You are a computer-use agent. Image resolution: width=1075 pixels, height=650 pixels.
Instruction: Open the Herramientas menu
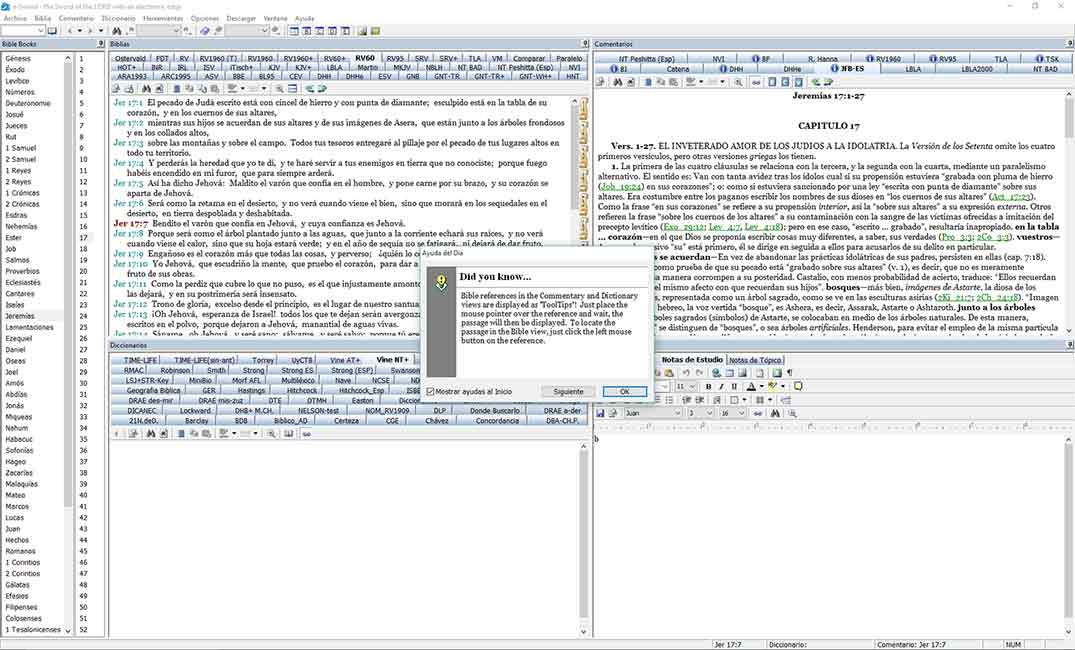tap(162, 19)
